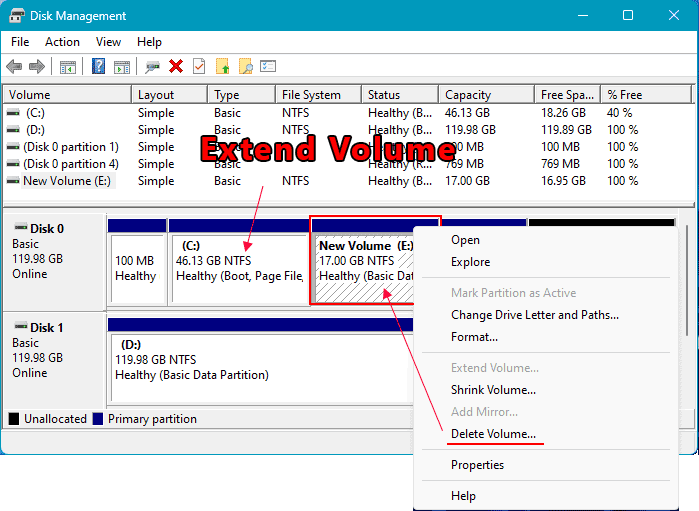Click Change Drive Letter and Paths... entry
Viewport: 699px width, 511px height.
pos(534,315)
